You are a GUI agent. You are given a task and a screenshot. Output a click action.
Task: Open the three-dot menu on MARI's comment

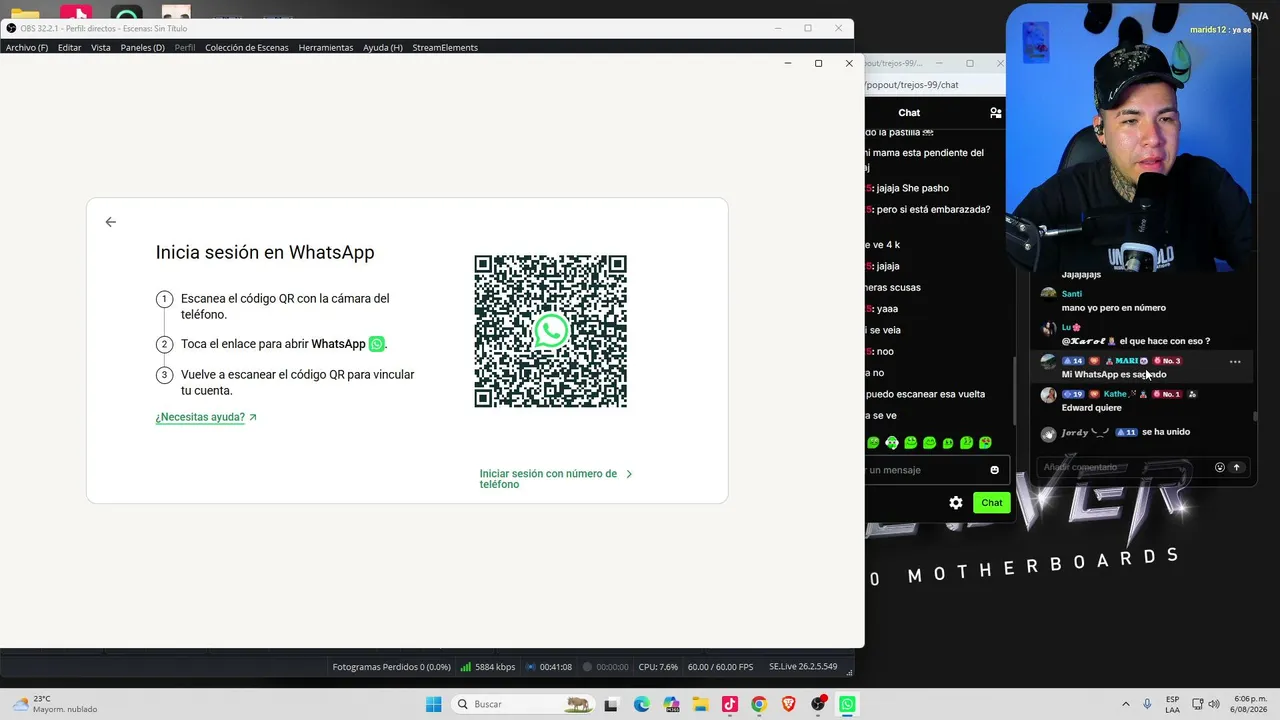click(x=1235, y=362)
